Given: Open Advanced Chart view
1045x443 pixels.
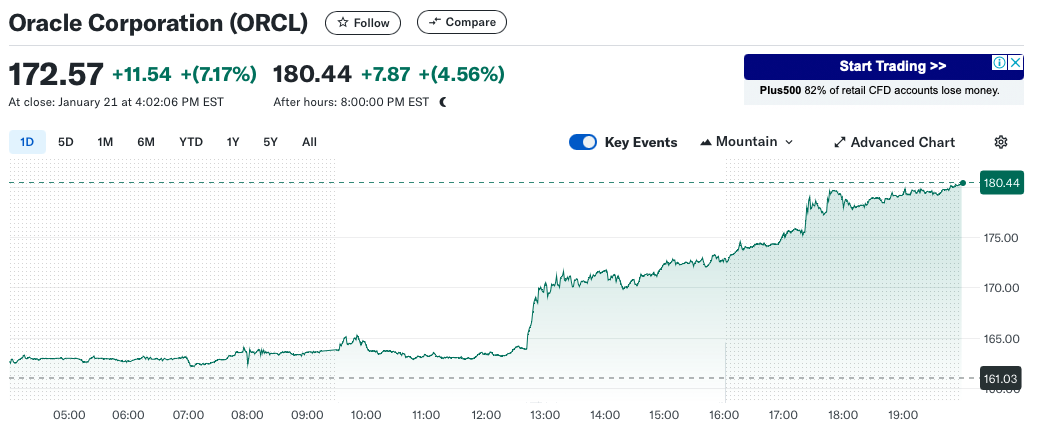Looking at the screenshot, I should 894,143.
